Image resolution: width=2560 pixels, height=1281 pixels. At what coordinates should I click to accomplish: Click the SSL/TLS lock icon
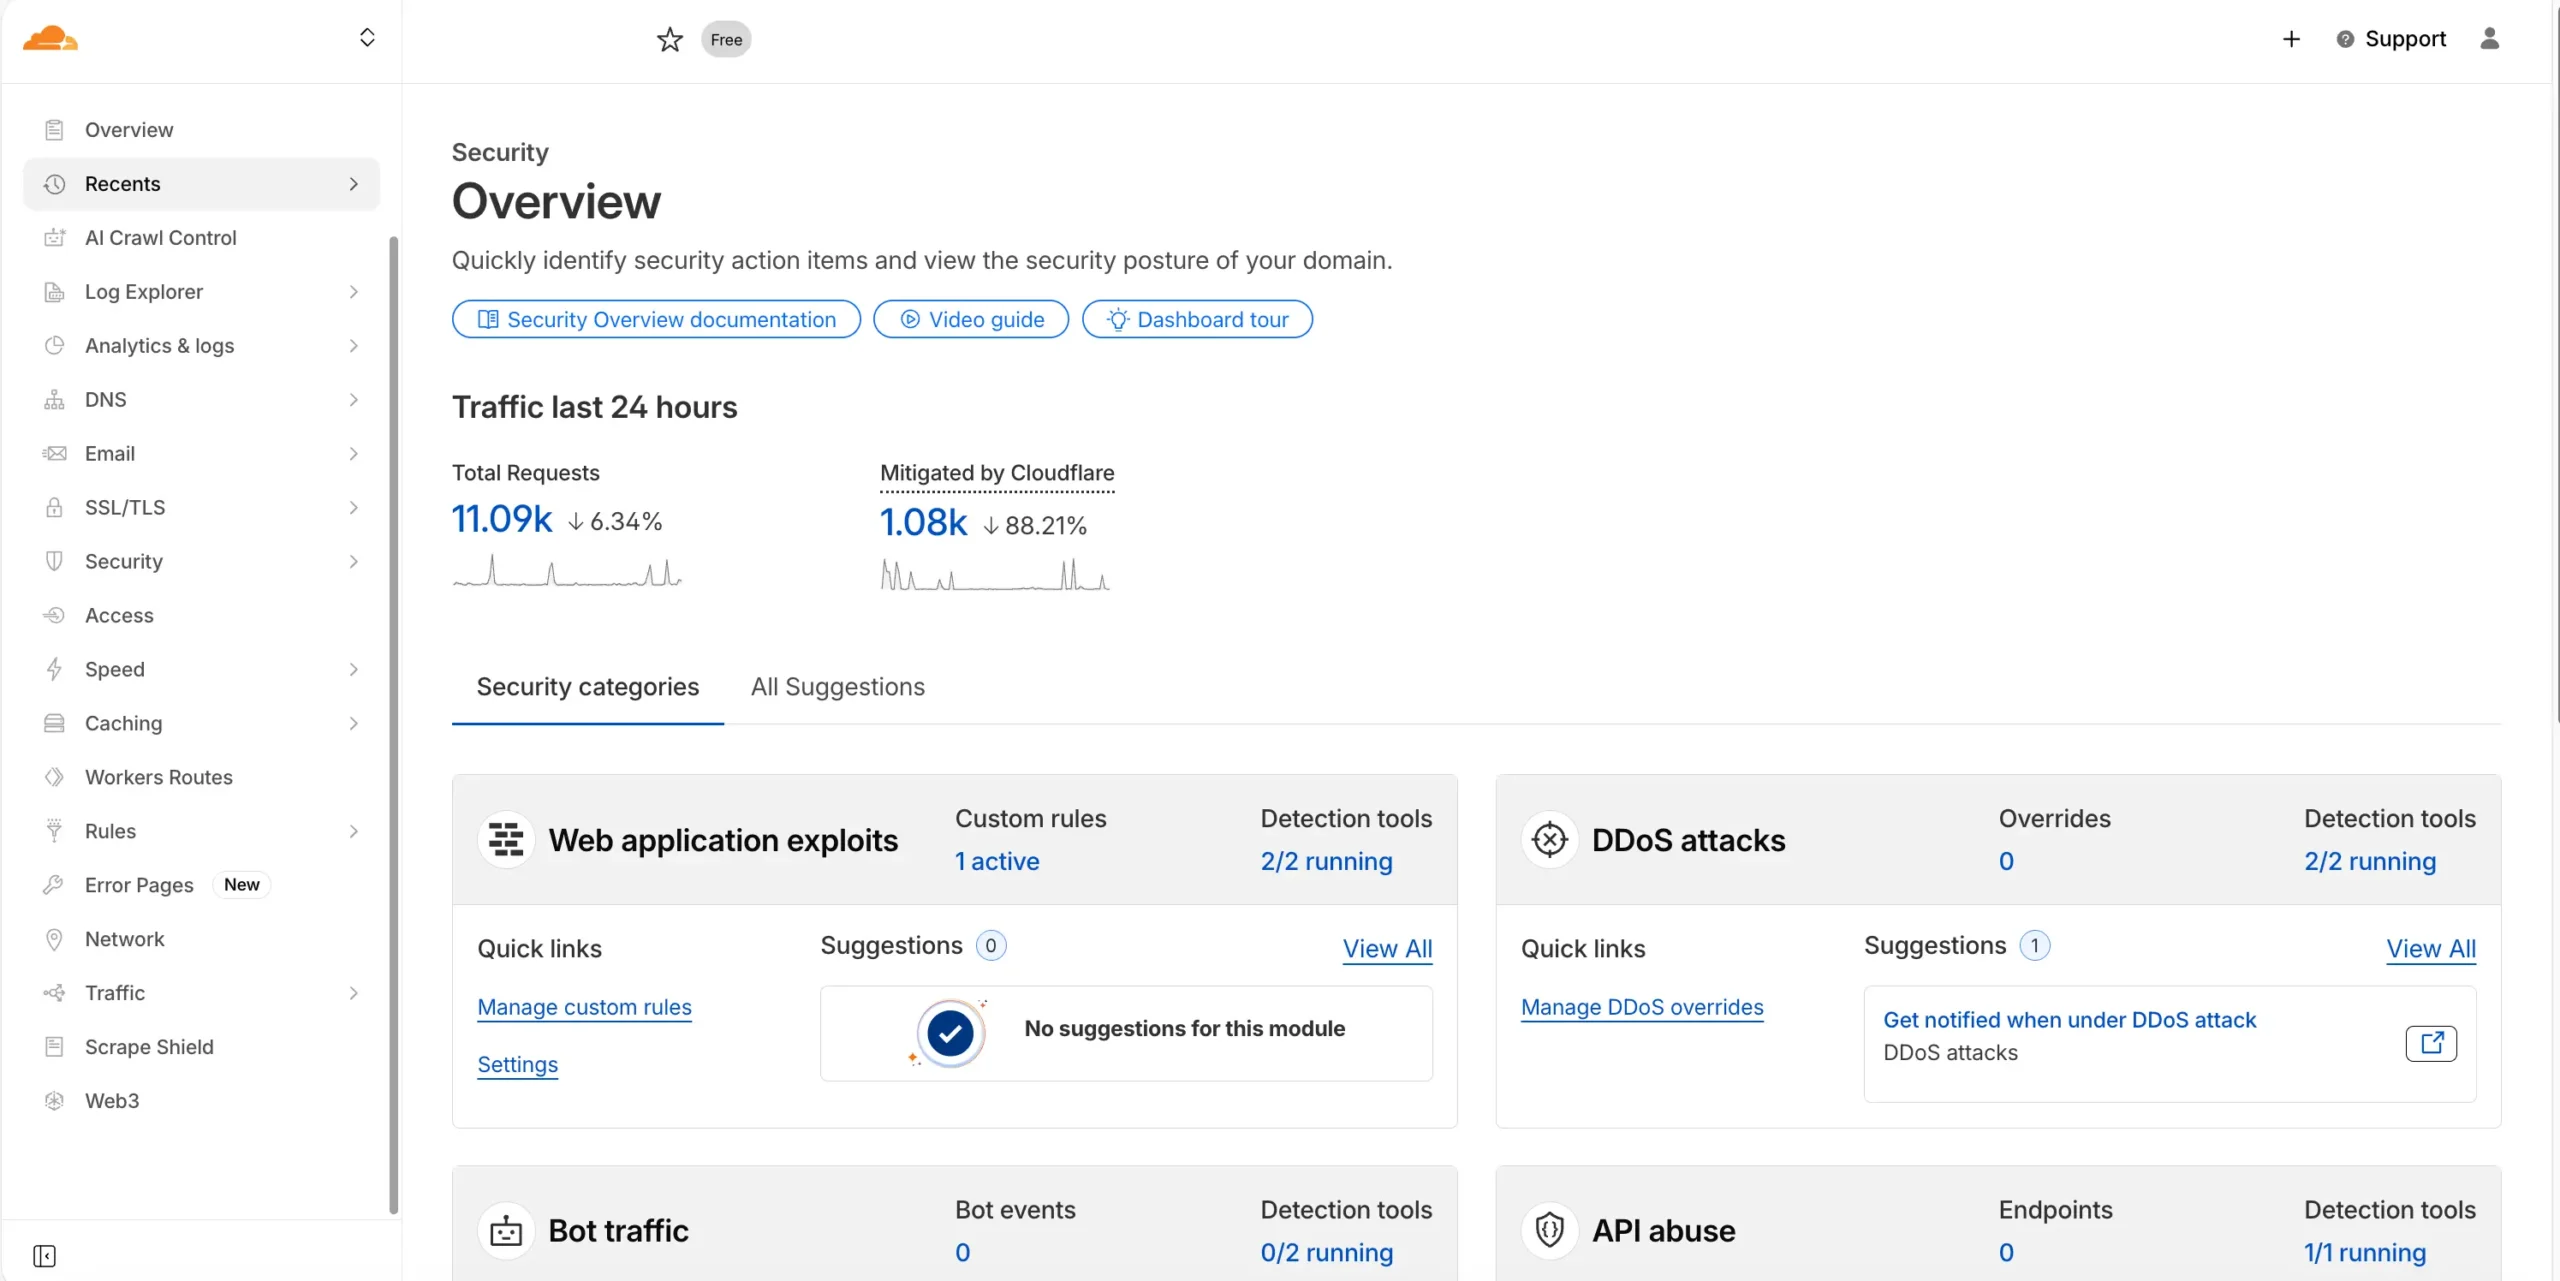54,508
